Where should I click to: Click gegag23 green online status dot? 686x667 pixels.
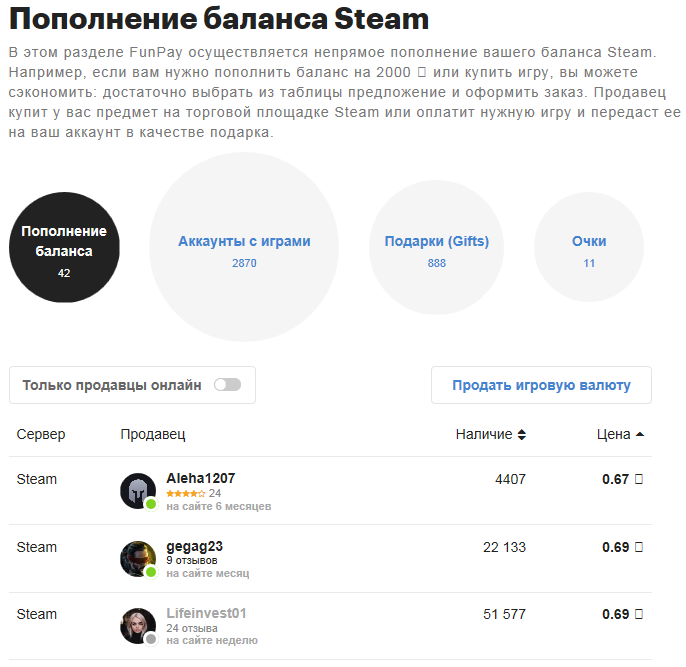[x=151, y=572]
